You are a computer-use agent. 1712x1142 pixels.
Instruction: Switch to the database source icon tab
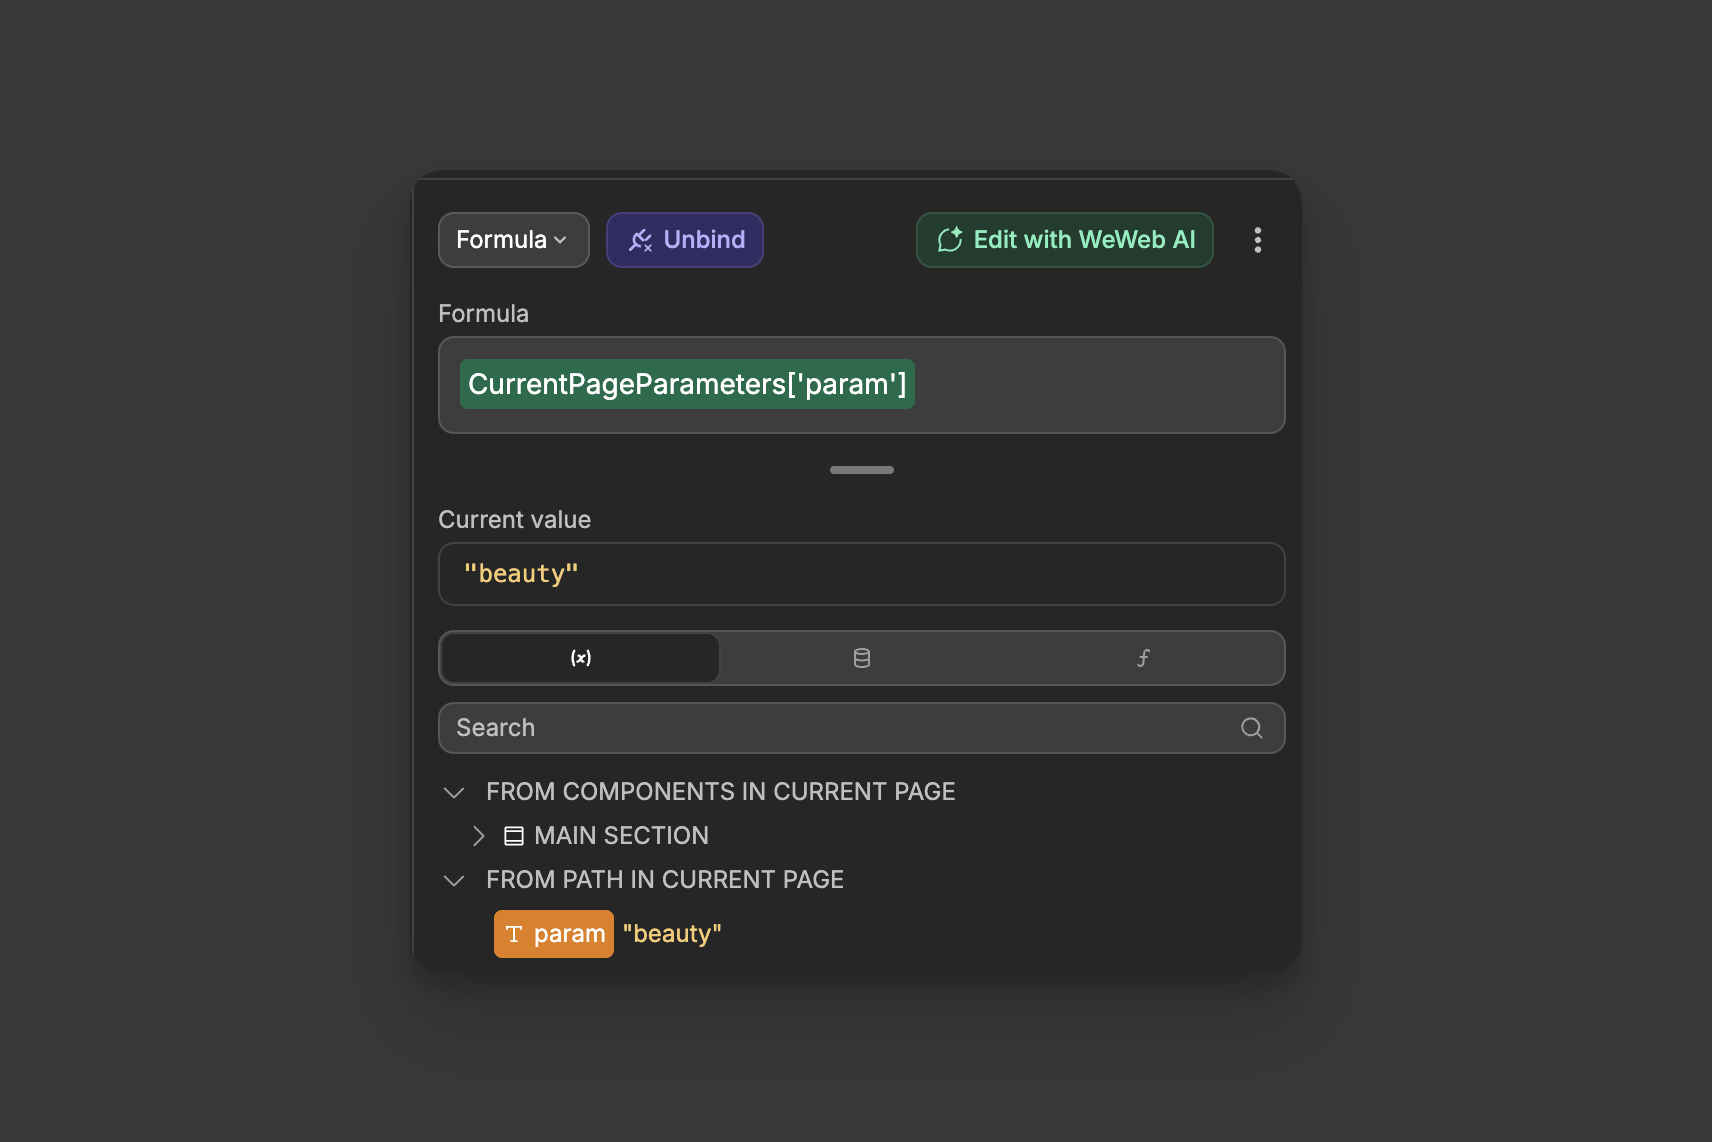[861, 658]
